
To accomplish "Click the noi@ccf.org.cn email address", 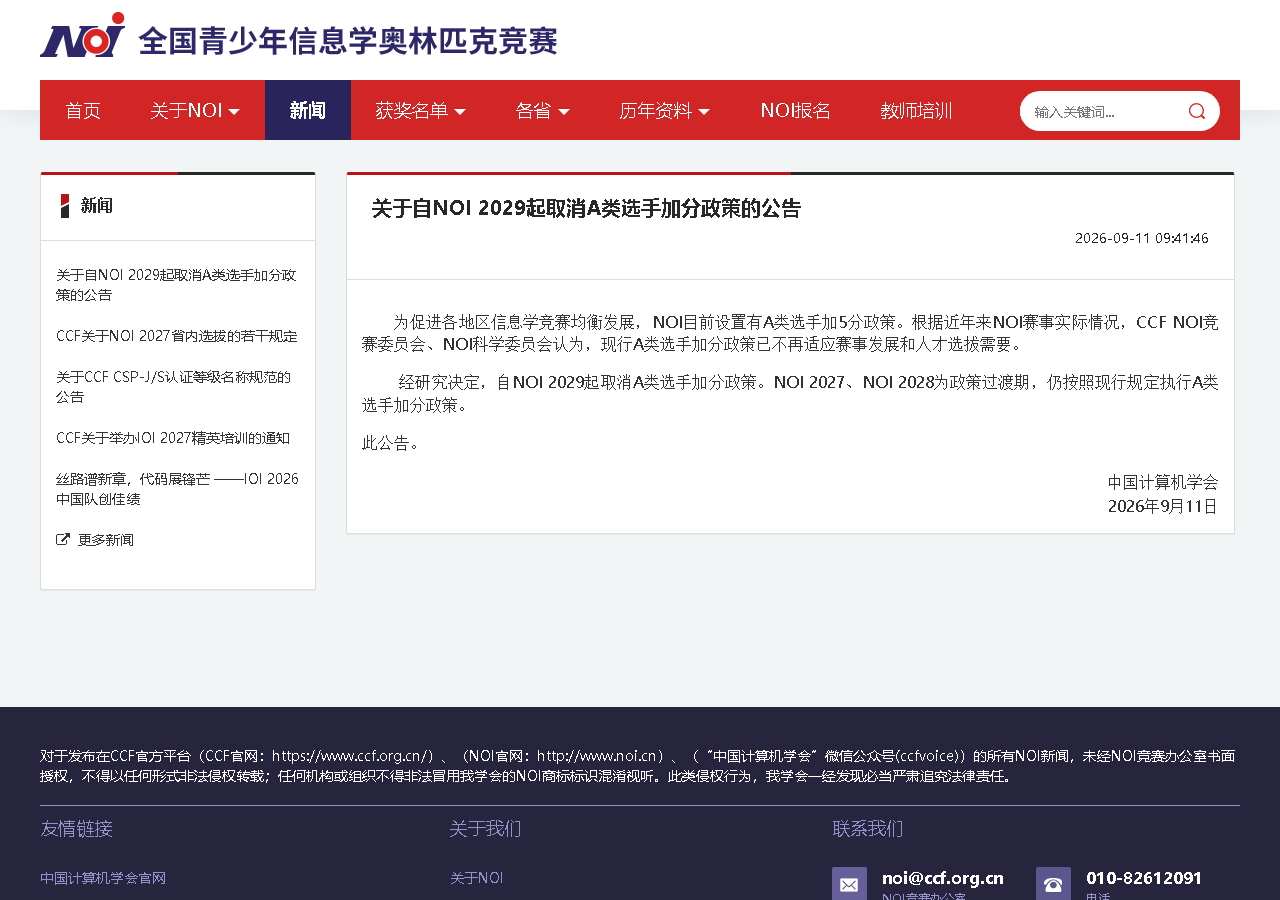I will click(943, 878).
